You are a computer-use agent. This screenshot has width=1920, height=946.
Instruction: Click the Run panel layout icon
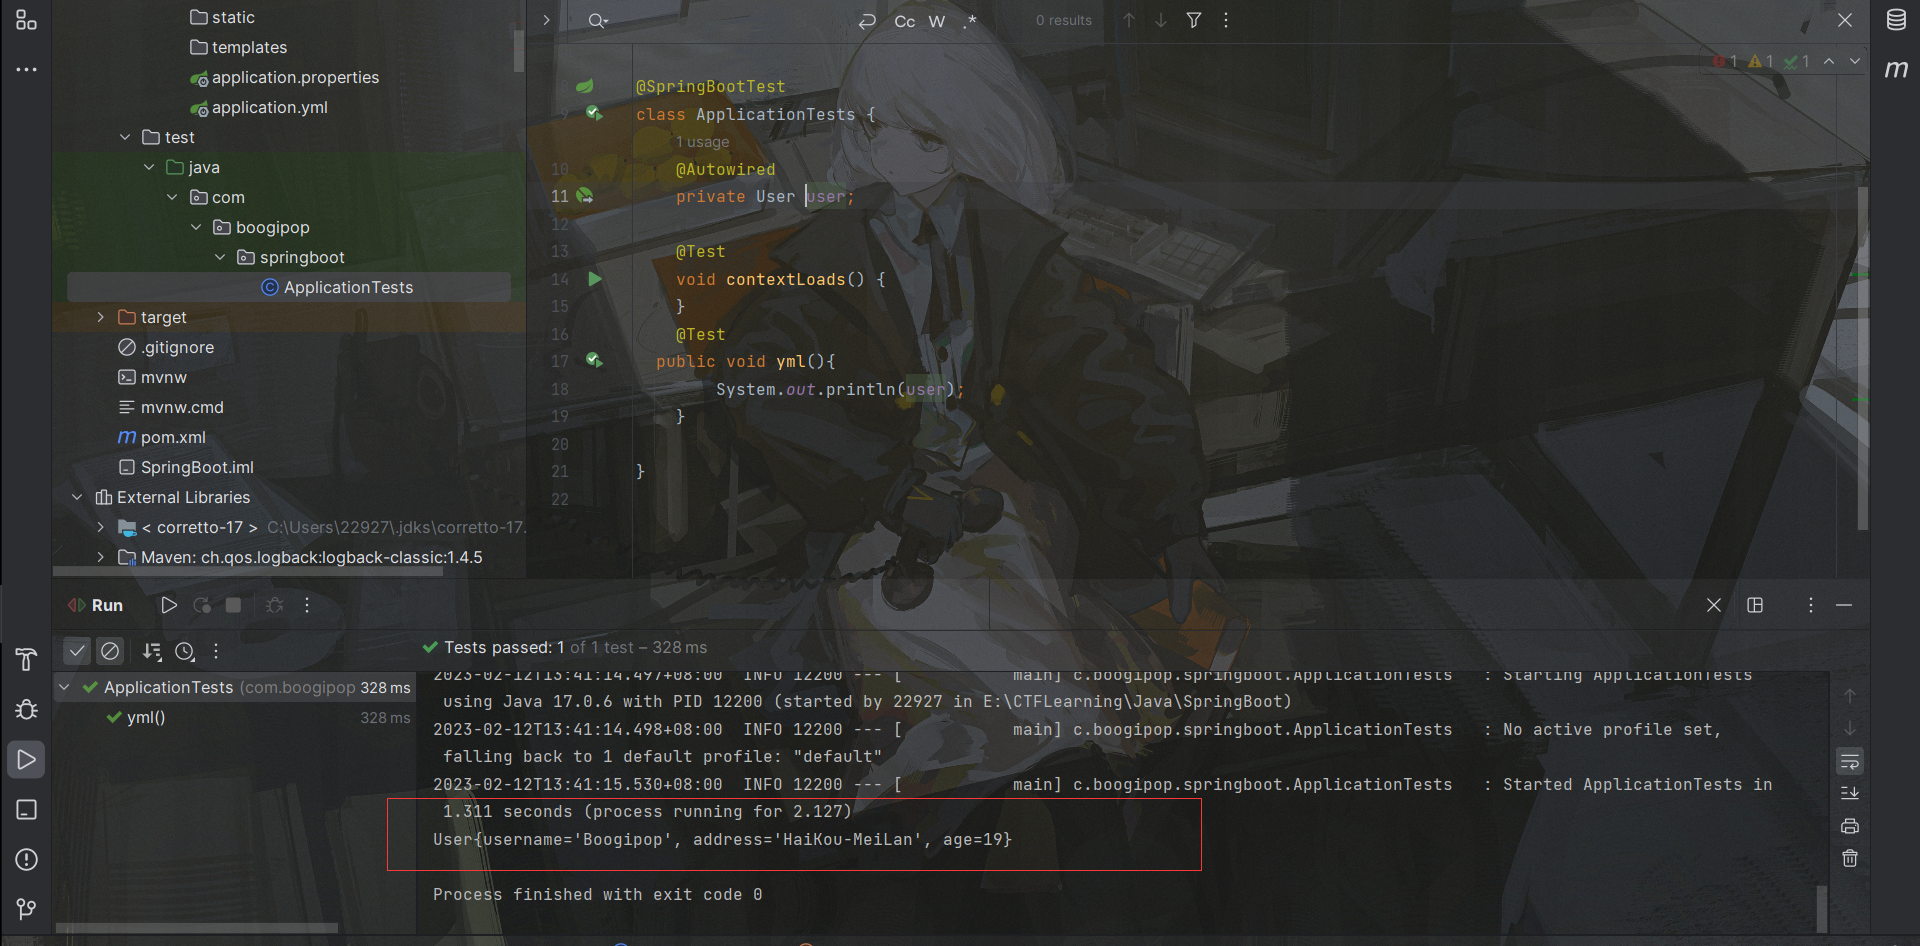[1755, 605]
